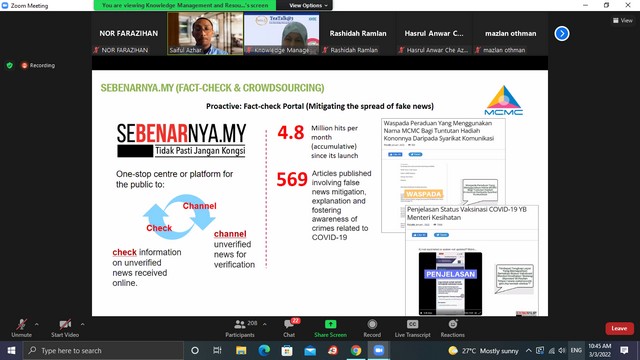Show next participants with blue arrow
640x360 pixels.
pyautogui.click(x=562, y=33)
